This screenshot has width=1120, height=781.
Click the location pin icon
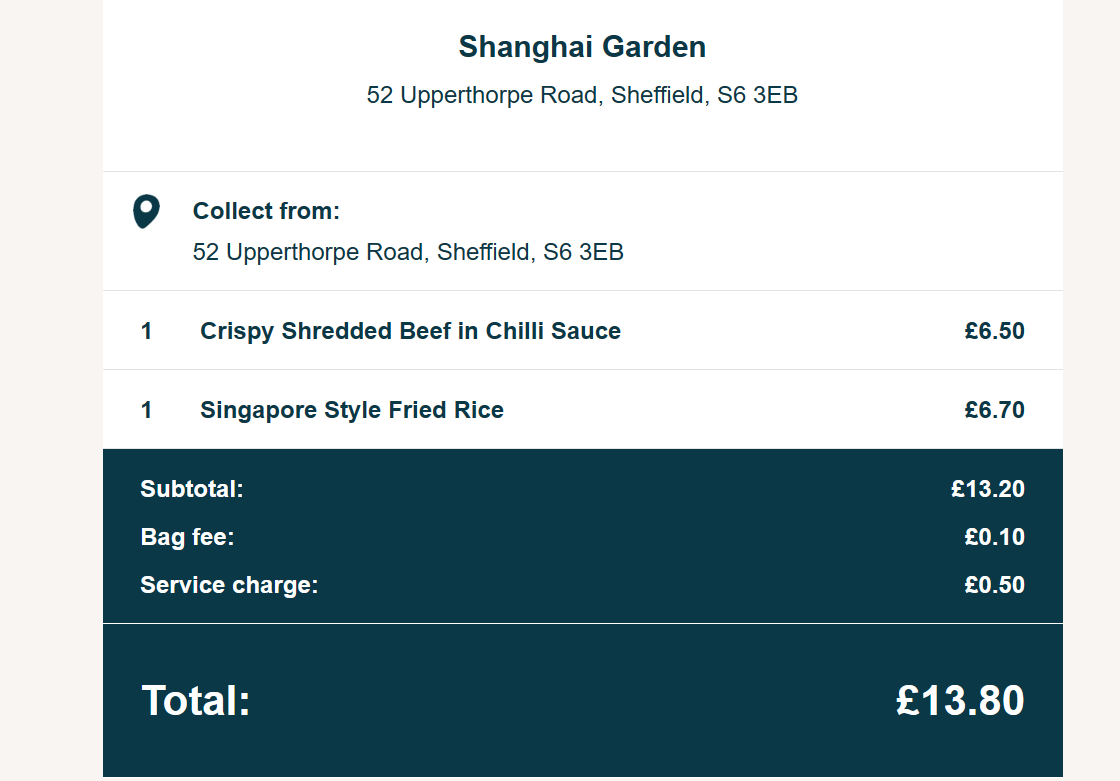tap(146, 212)
